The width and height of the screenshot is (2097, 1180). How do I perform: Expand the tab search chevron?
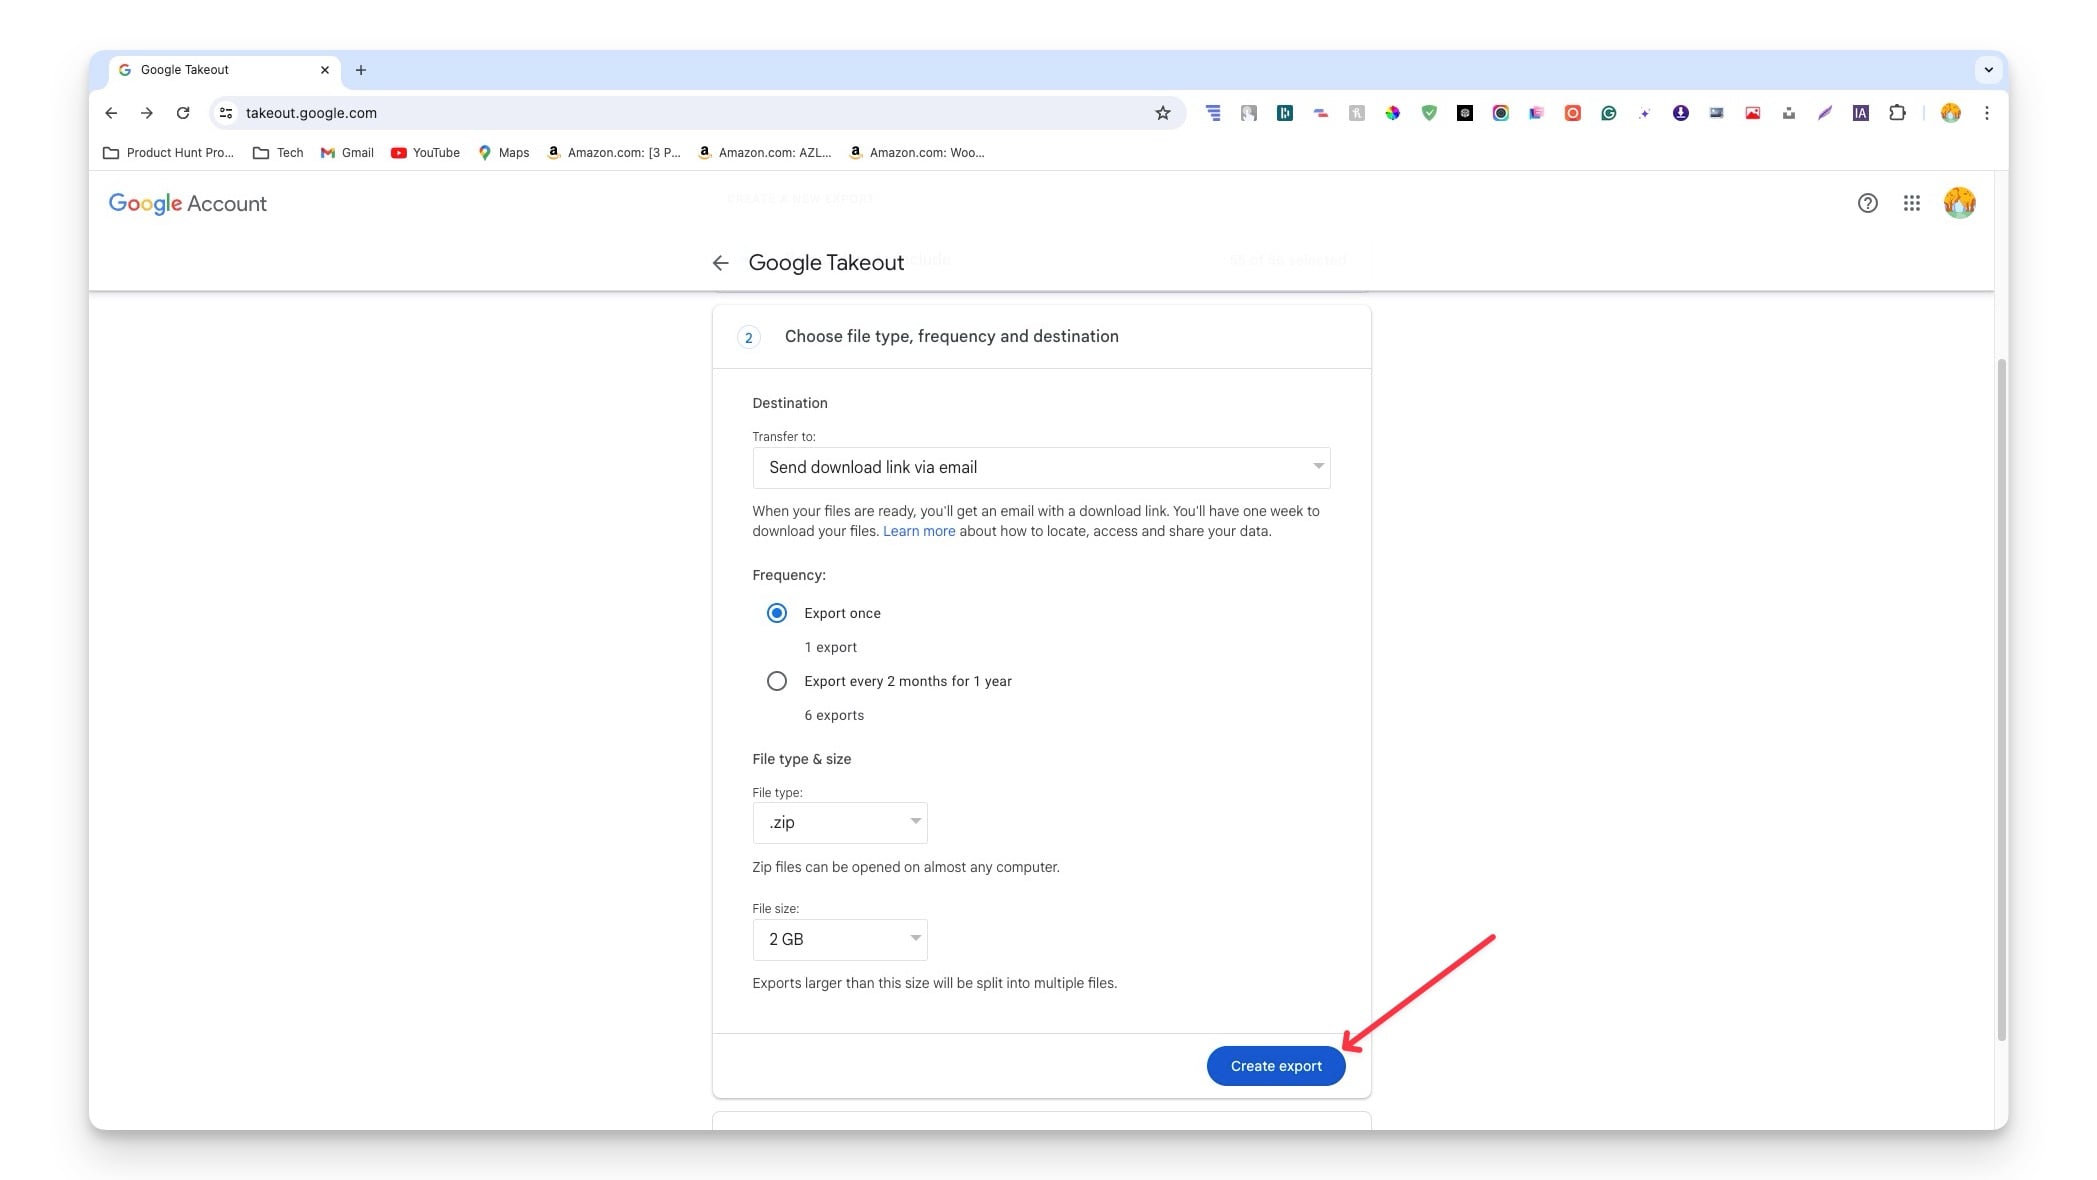tap(1988, 70)
